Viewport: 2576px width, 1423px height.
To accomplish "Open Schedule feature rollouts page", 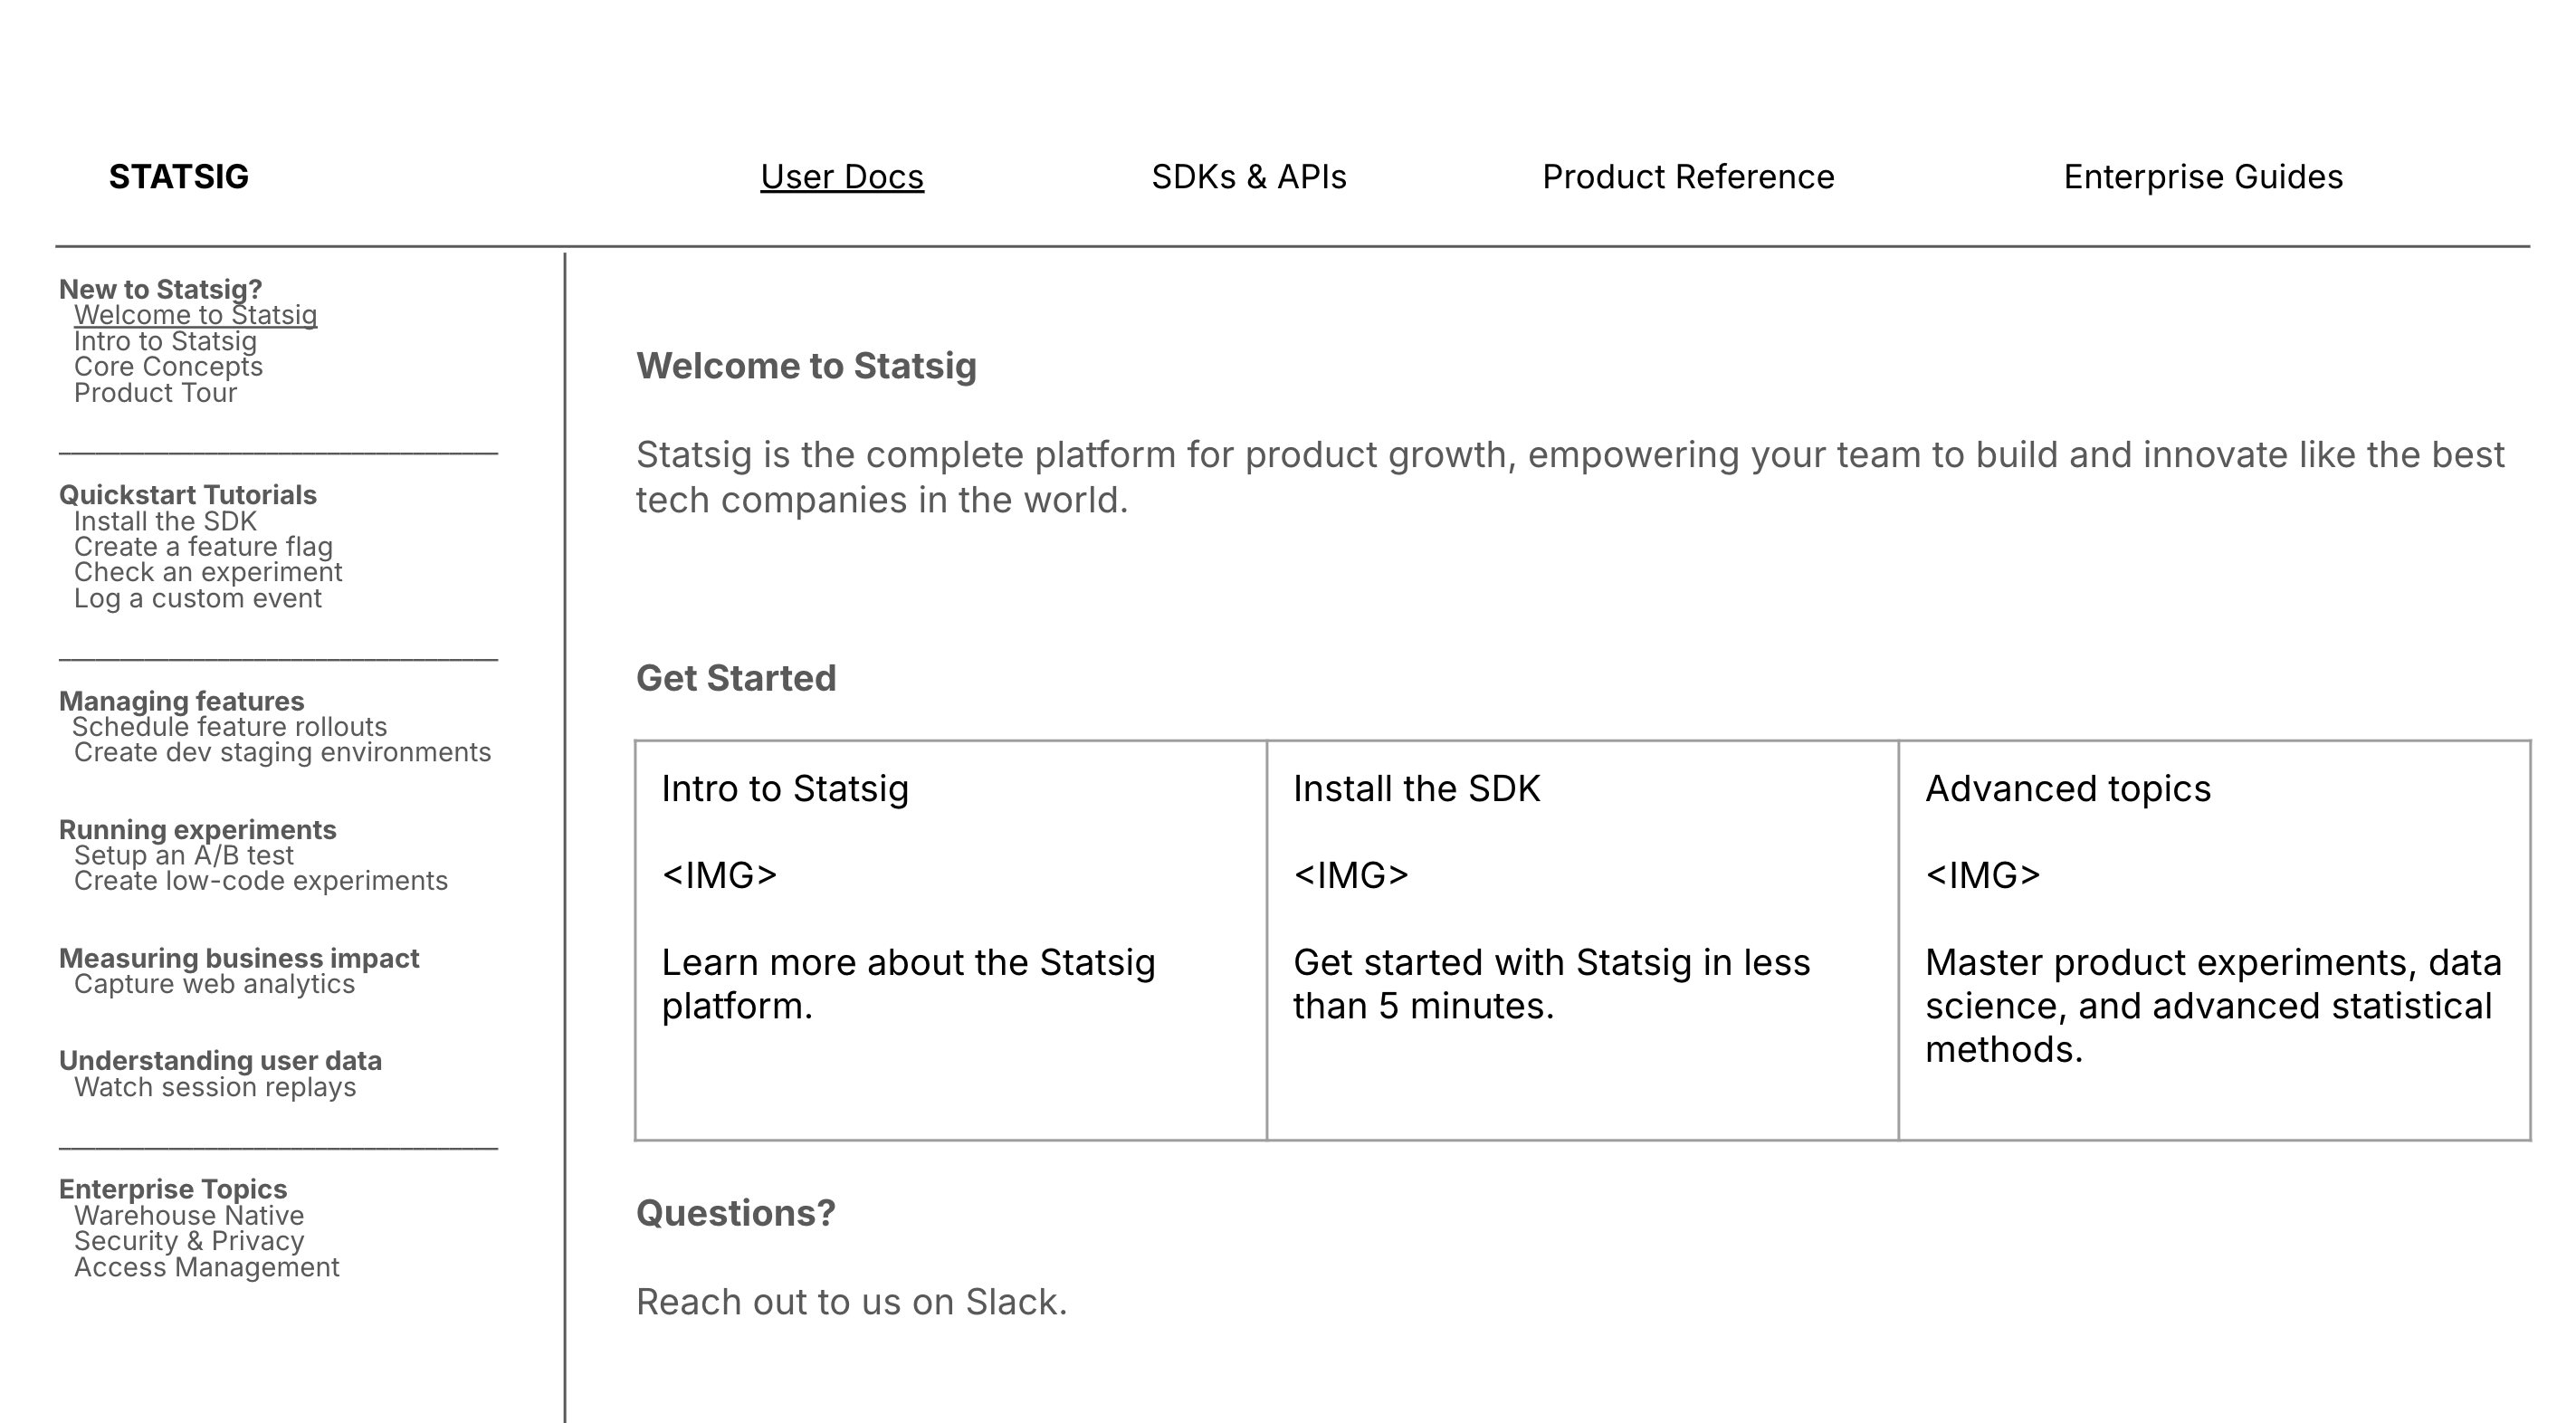I will [229, 727].
